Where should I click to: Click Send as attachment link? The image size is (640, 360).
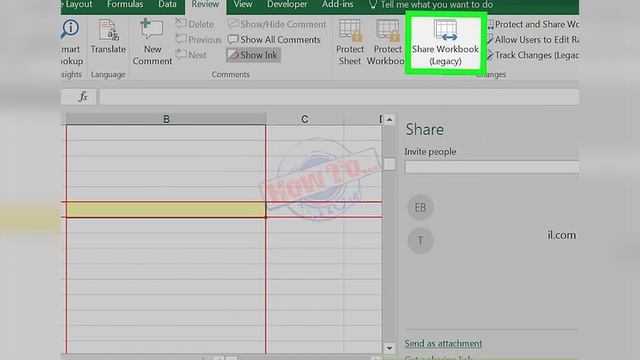point(443,344)
